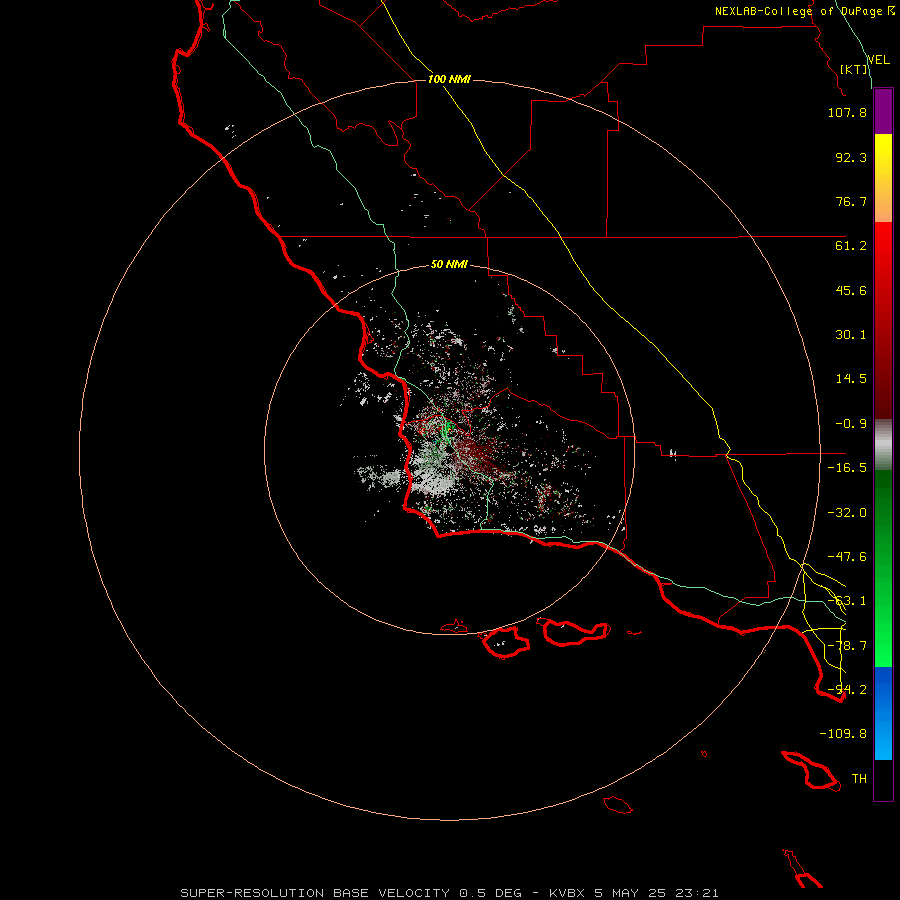
Task: Click the TH label beside the color bar
Action: (859, 779)
